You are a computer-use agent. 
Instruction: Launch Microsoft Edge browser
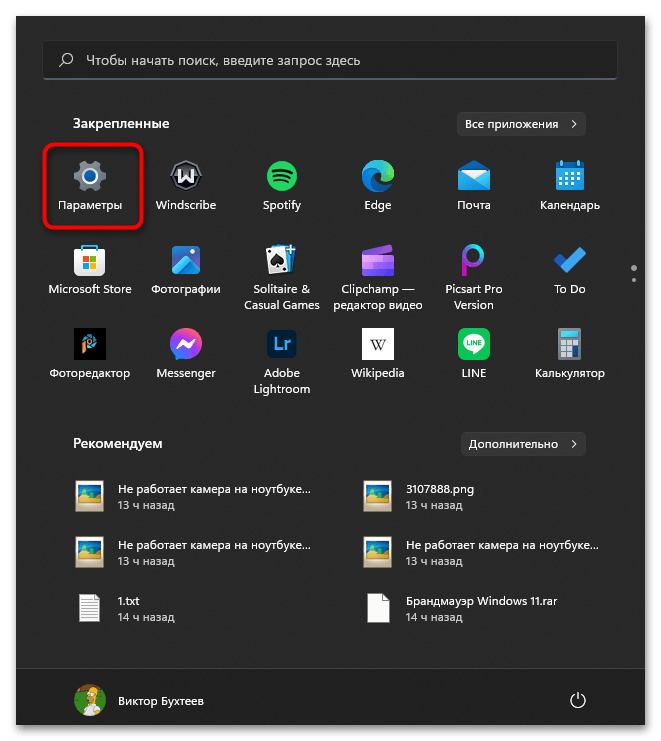click(378, 186)
